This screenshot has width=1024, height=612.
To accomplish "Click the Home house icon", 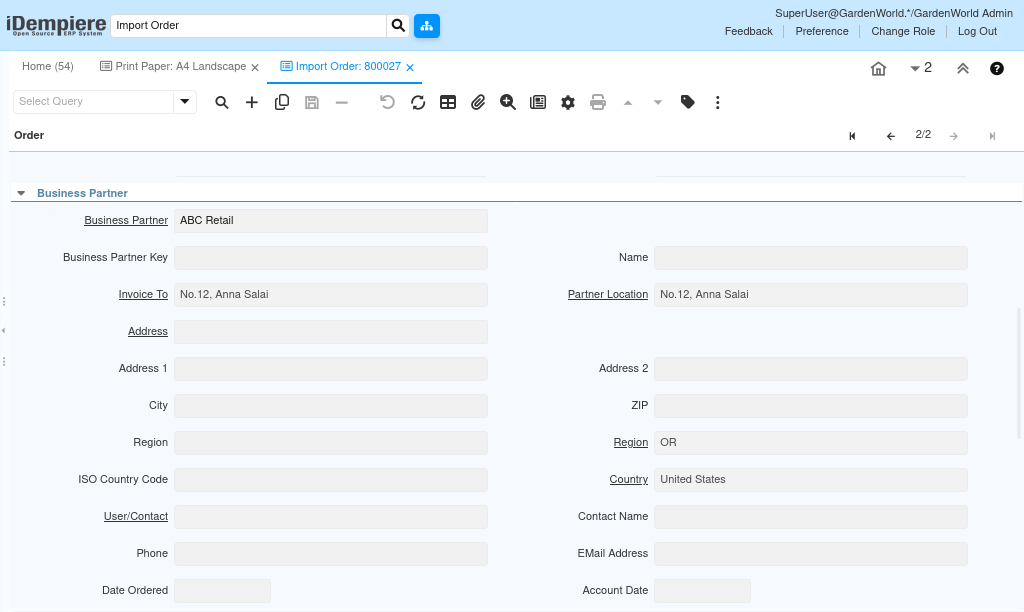I will pyautogui.click(x=878, y=69).
